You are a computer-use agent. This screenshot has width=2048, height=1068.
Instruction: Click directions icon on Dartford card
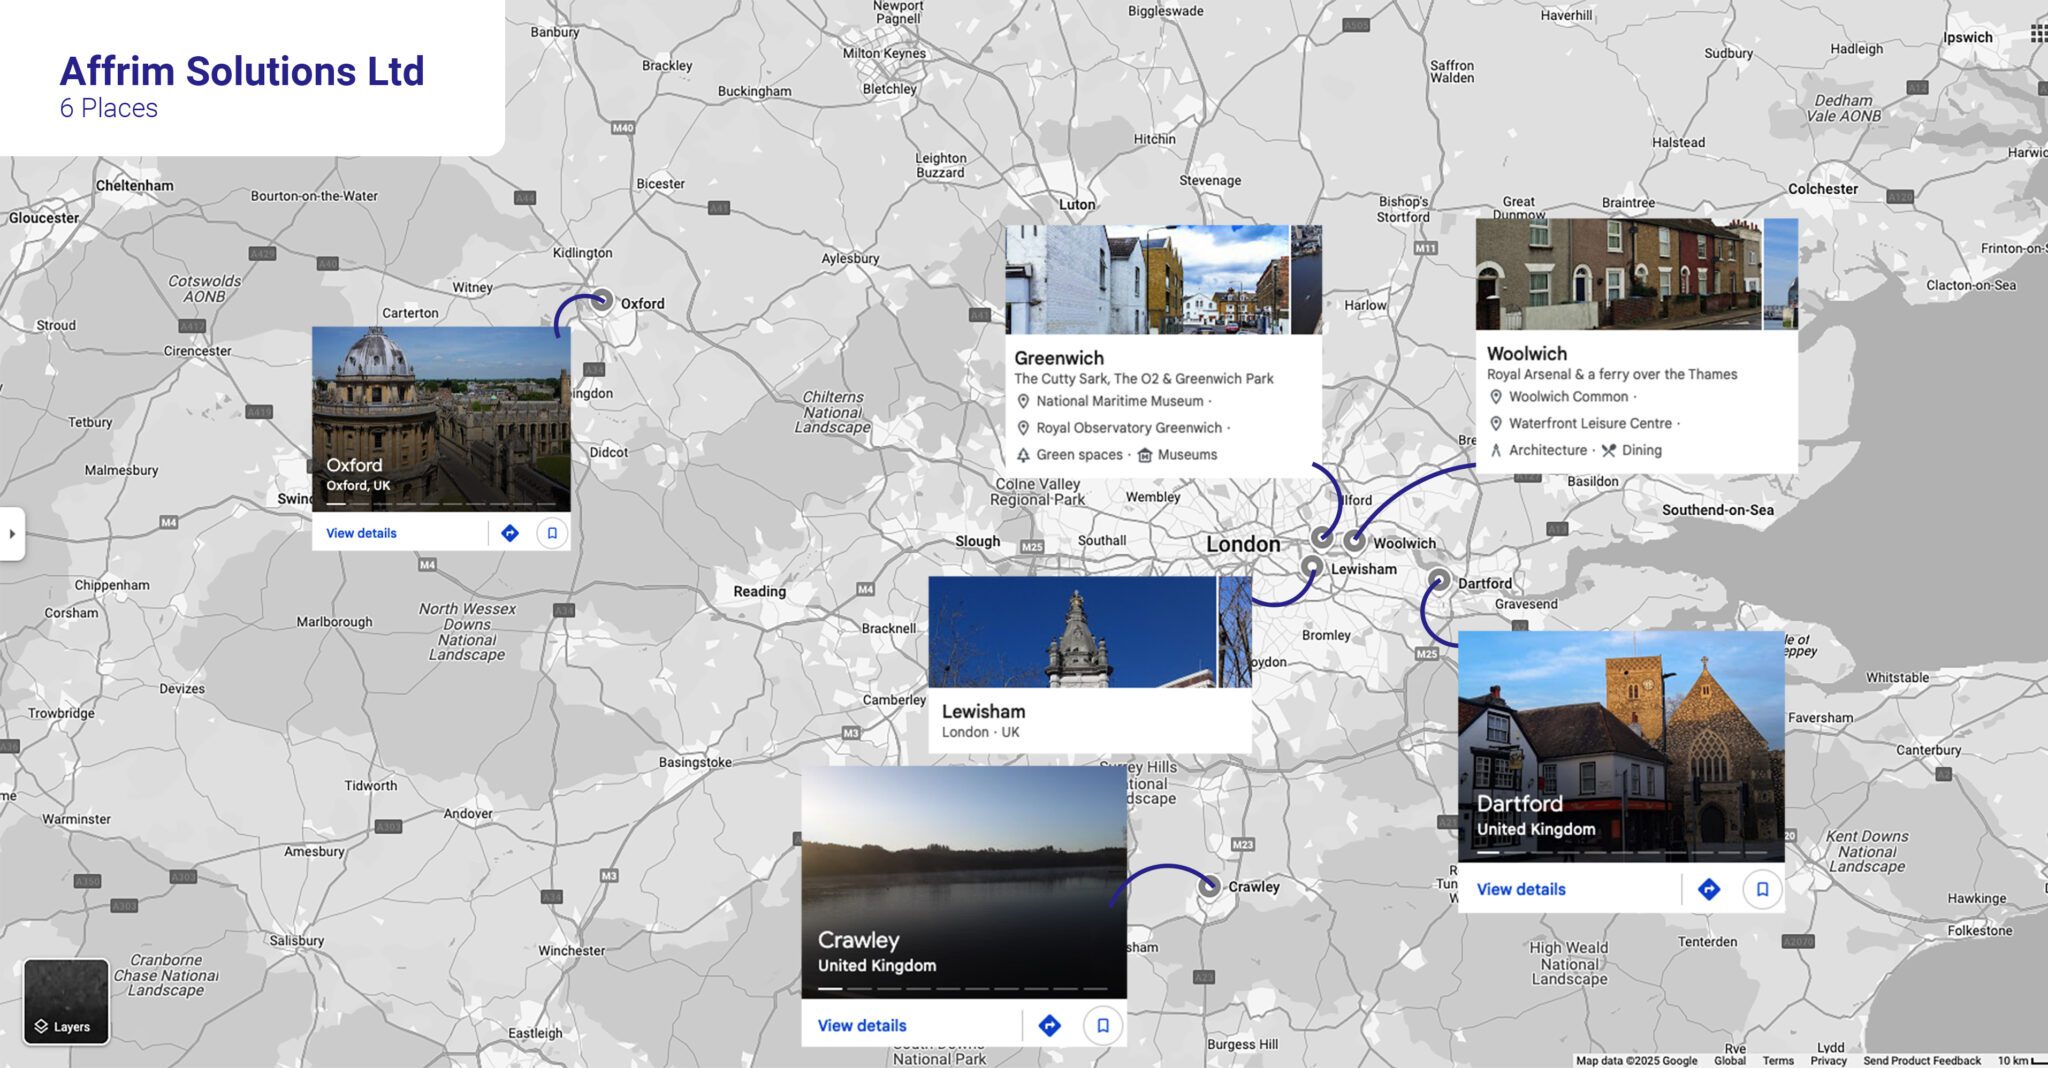[x=1709, y=889]
